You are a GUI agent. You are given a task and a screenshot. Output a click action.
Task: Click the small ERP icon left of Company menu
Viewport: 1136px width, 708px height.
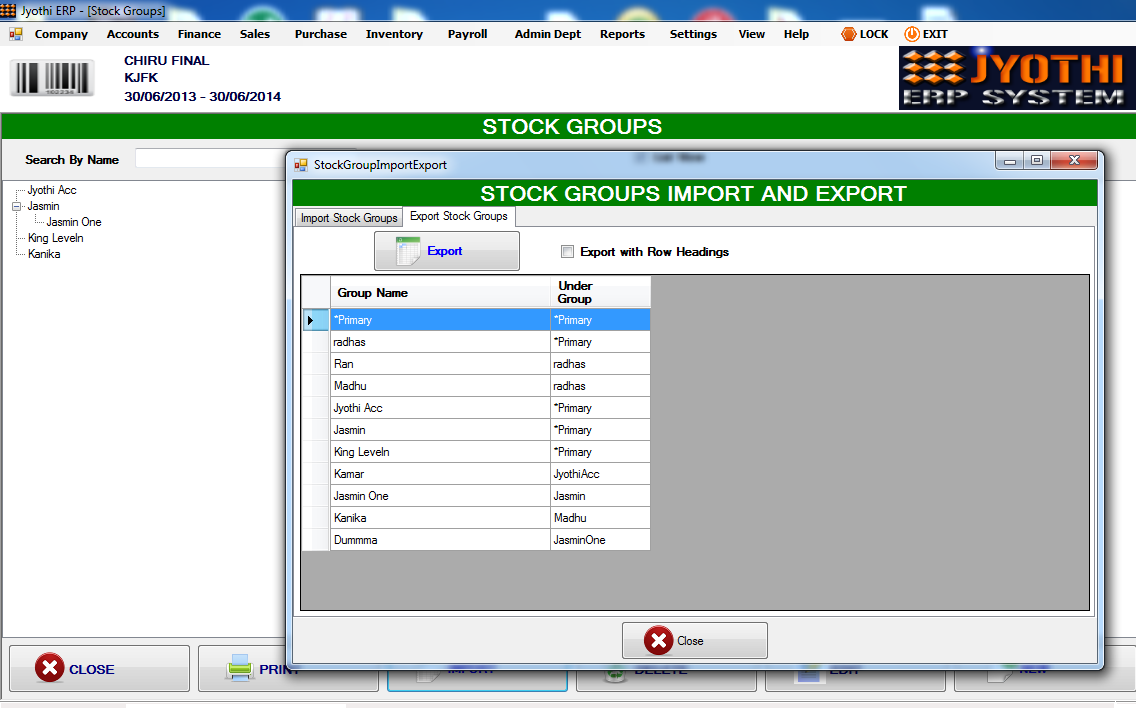pos(14,33)
